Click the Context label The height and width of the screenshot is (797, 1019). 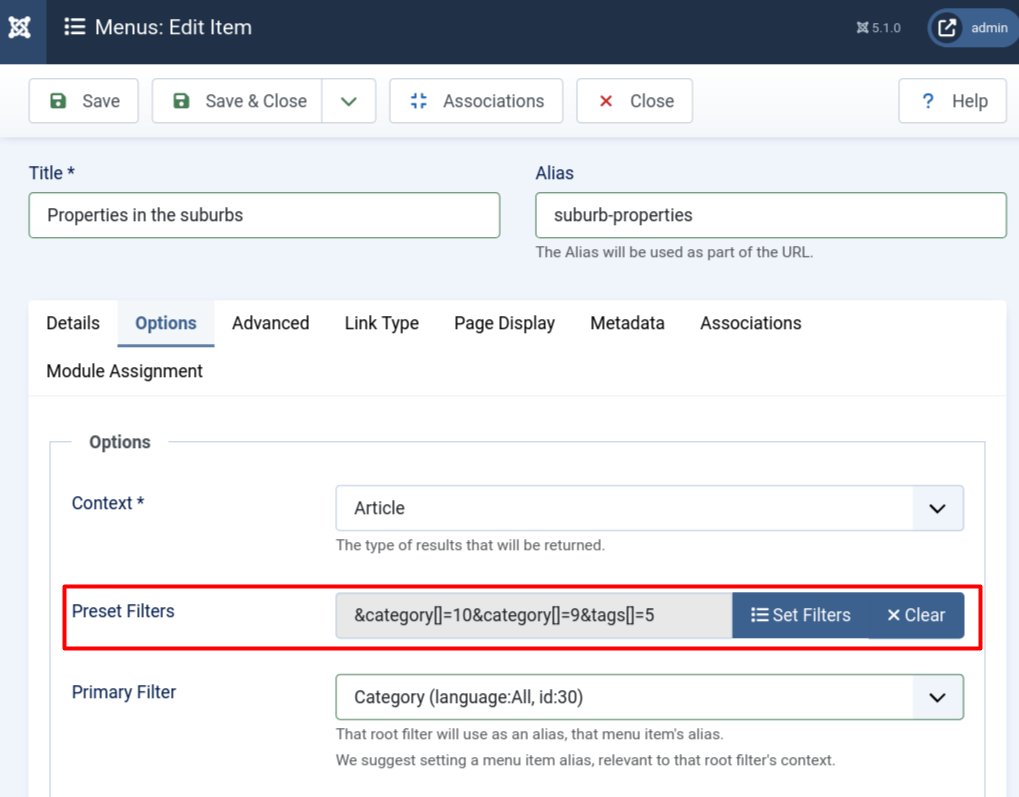point(108,503)
